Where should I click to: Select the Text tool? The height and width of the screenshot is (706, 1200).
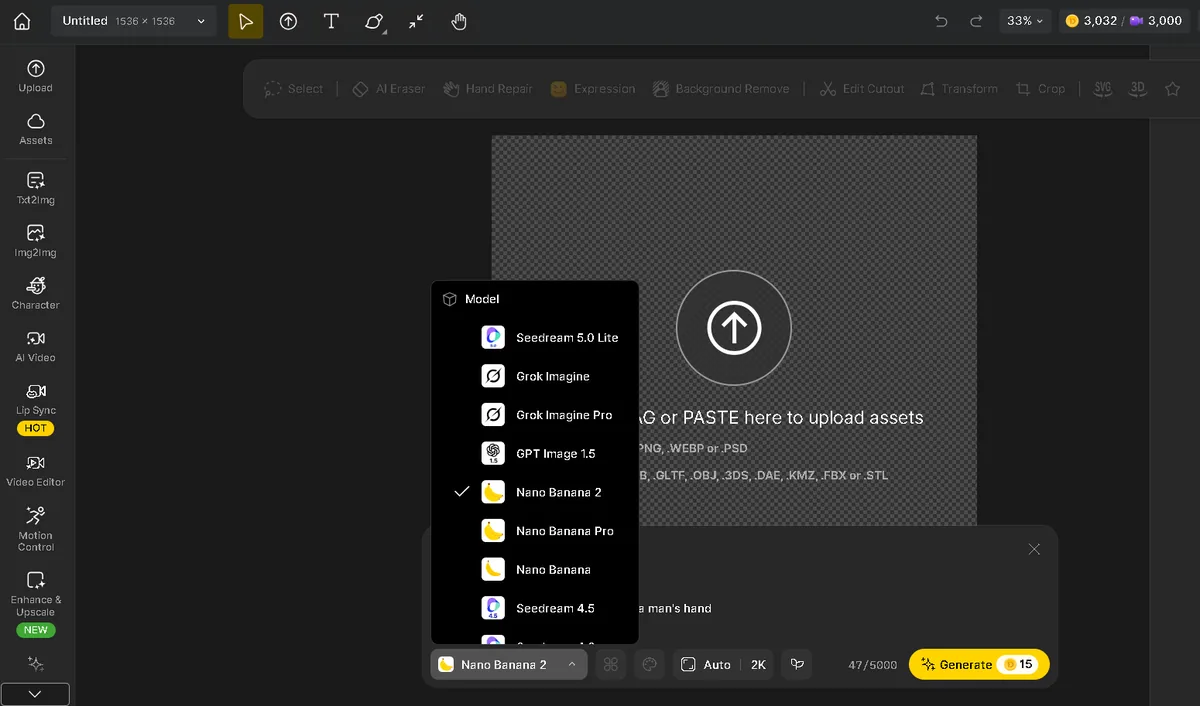click(x=331, y=21)
